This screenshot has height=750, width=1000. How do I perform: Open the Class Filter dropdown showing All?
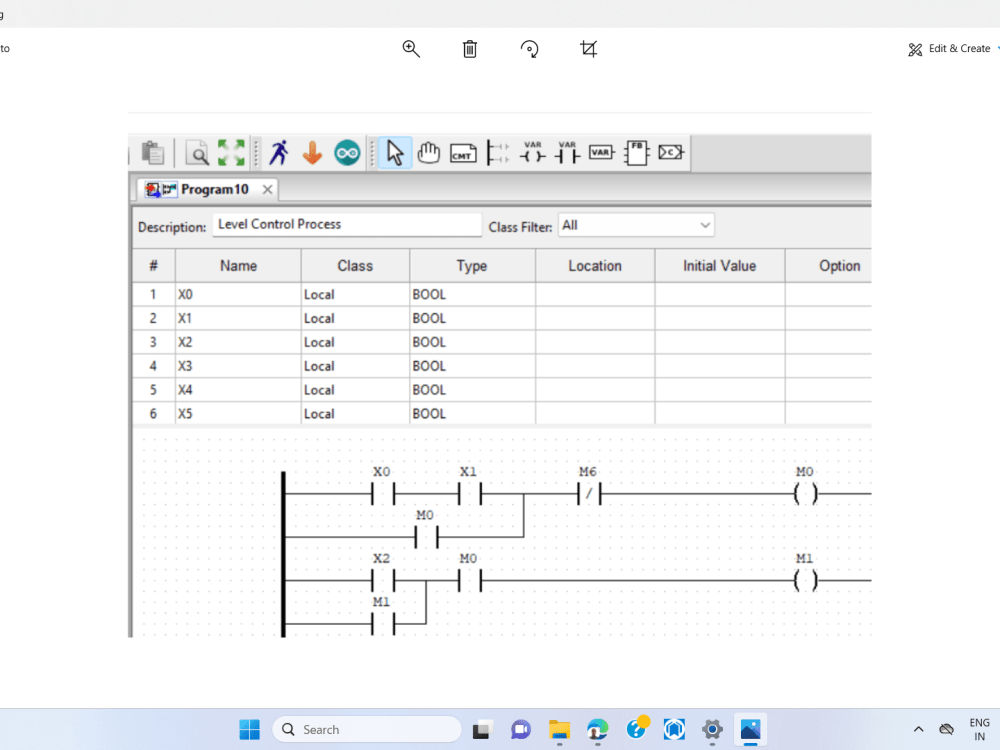[636, 224]
